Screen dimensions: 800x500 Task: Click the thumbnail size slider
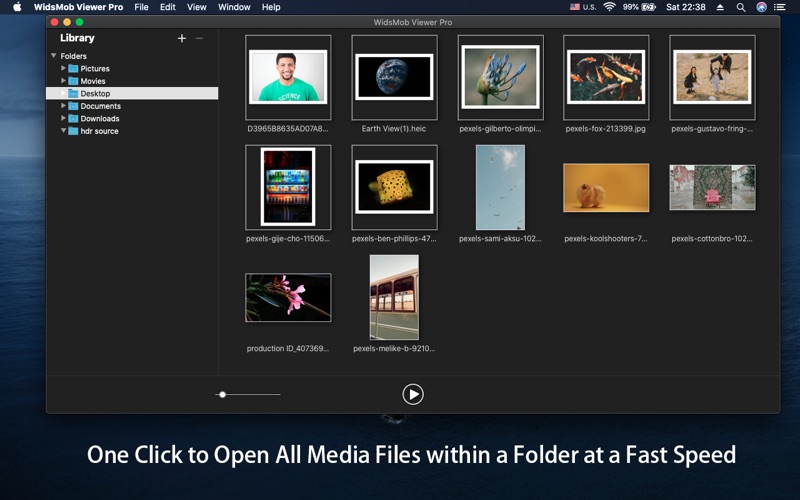pyautogui.click(x=222, y=394)
